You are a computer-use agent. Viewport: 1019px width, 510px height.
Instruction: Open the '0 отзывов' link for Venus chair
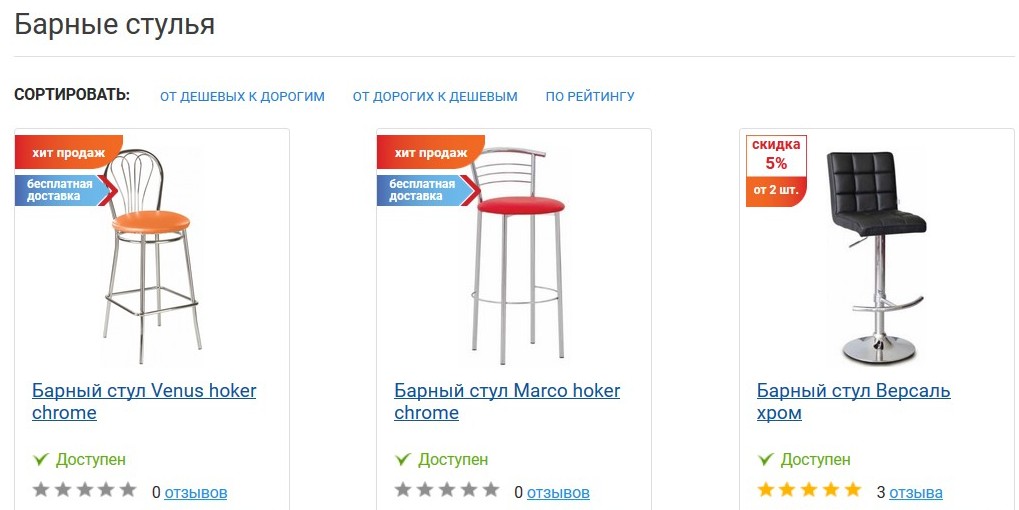[196, 492]
